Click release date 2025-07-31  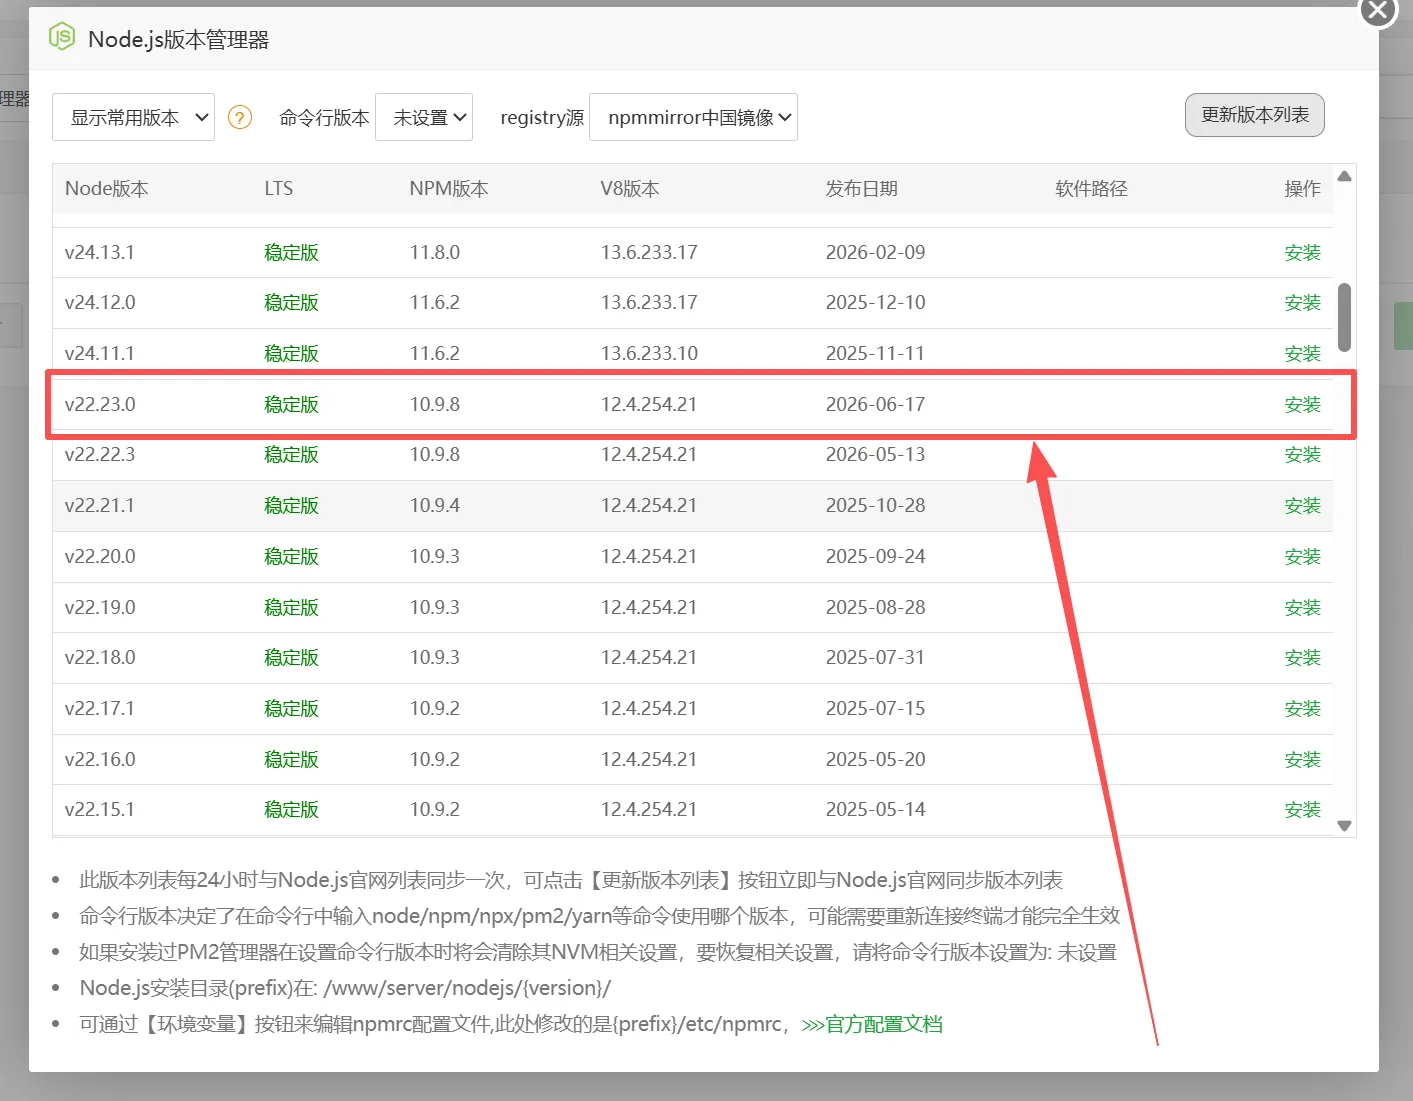[876, 658]
